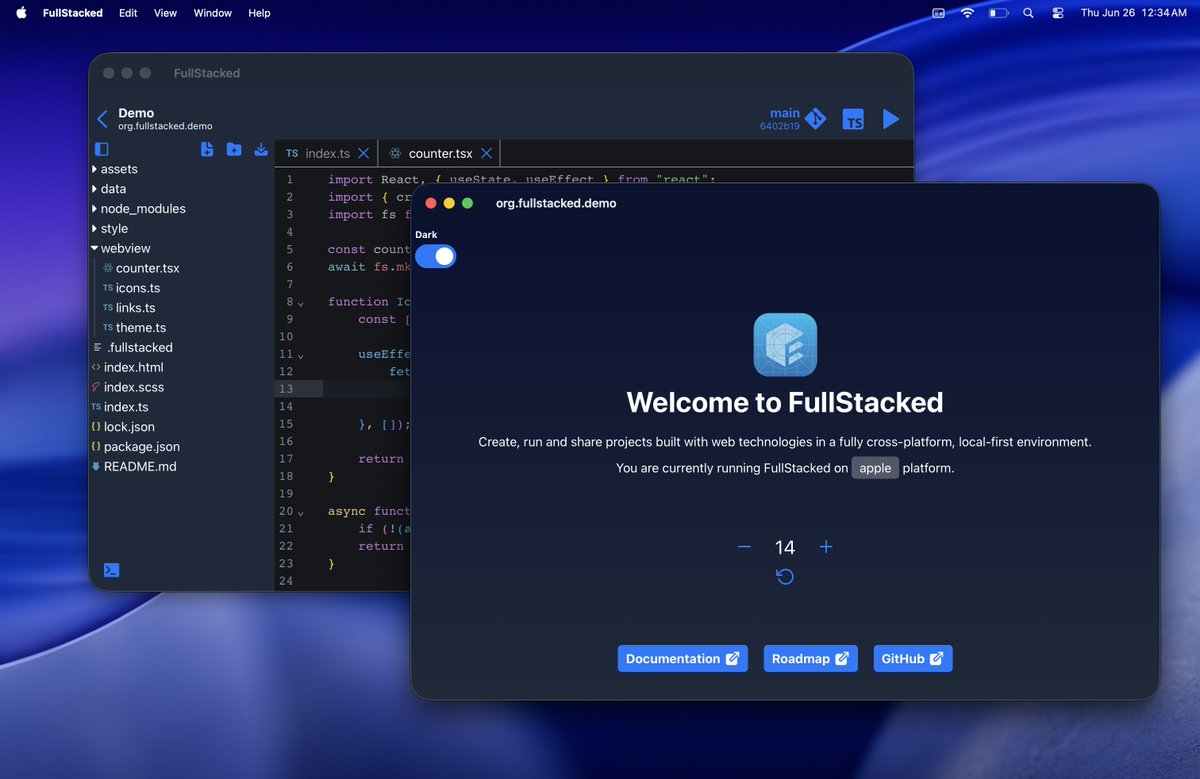Screen dimensions: 1200x779
Task: Run the project with the Play icon
Action: [891, 118]
